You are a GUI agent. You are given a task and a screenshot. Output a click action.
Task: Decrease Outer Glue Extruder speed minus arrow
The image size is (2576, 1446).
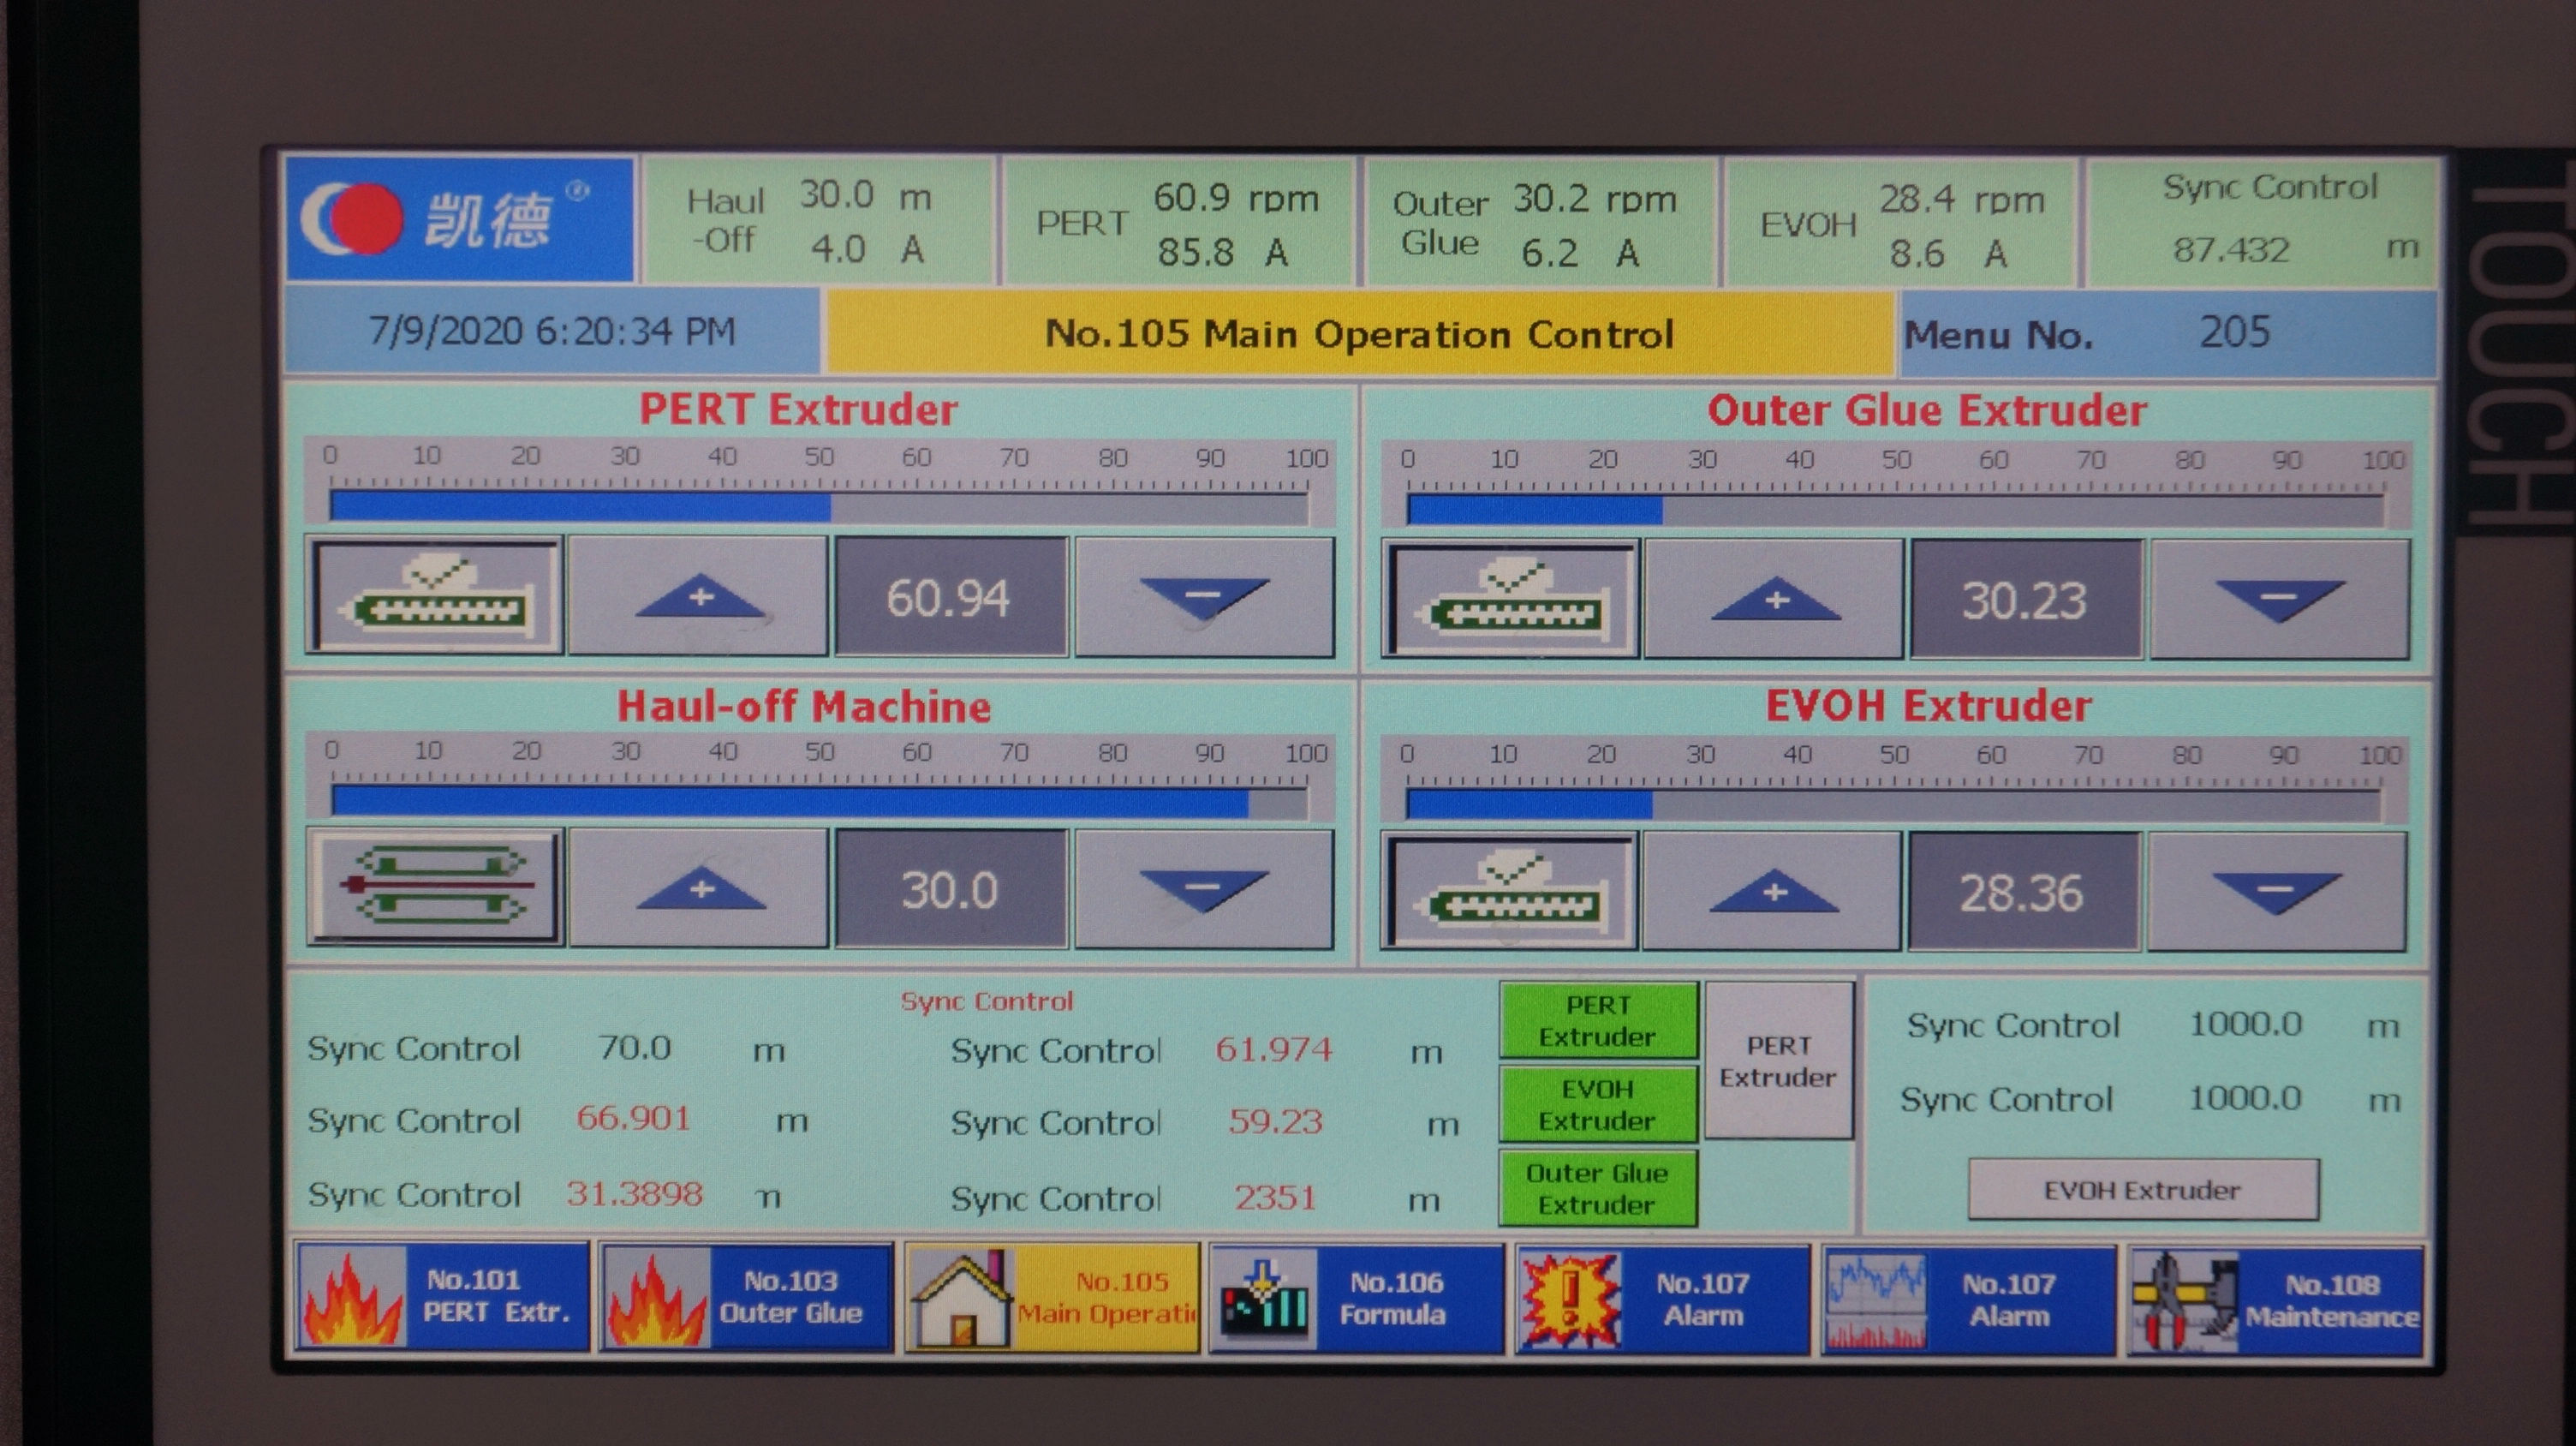tap(2280, 600)
